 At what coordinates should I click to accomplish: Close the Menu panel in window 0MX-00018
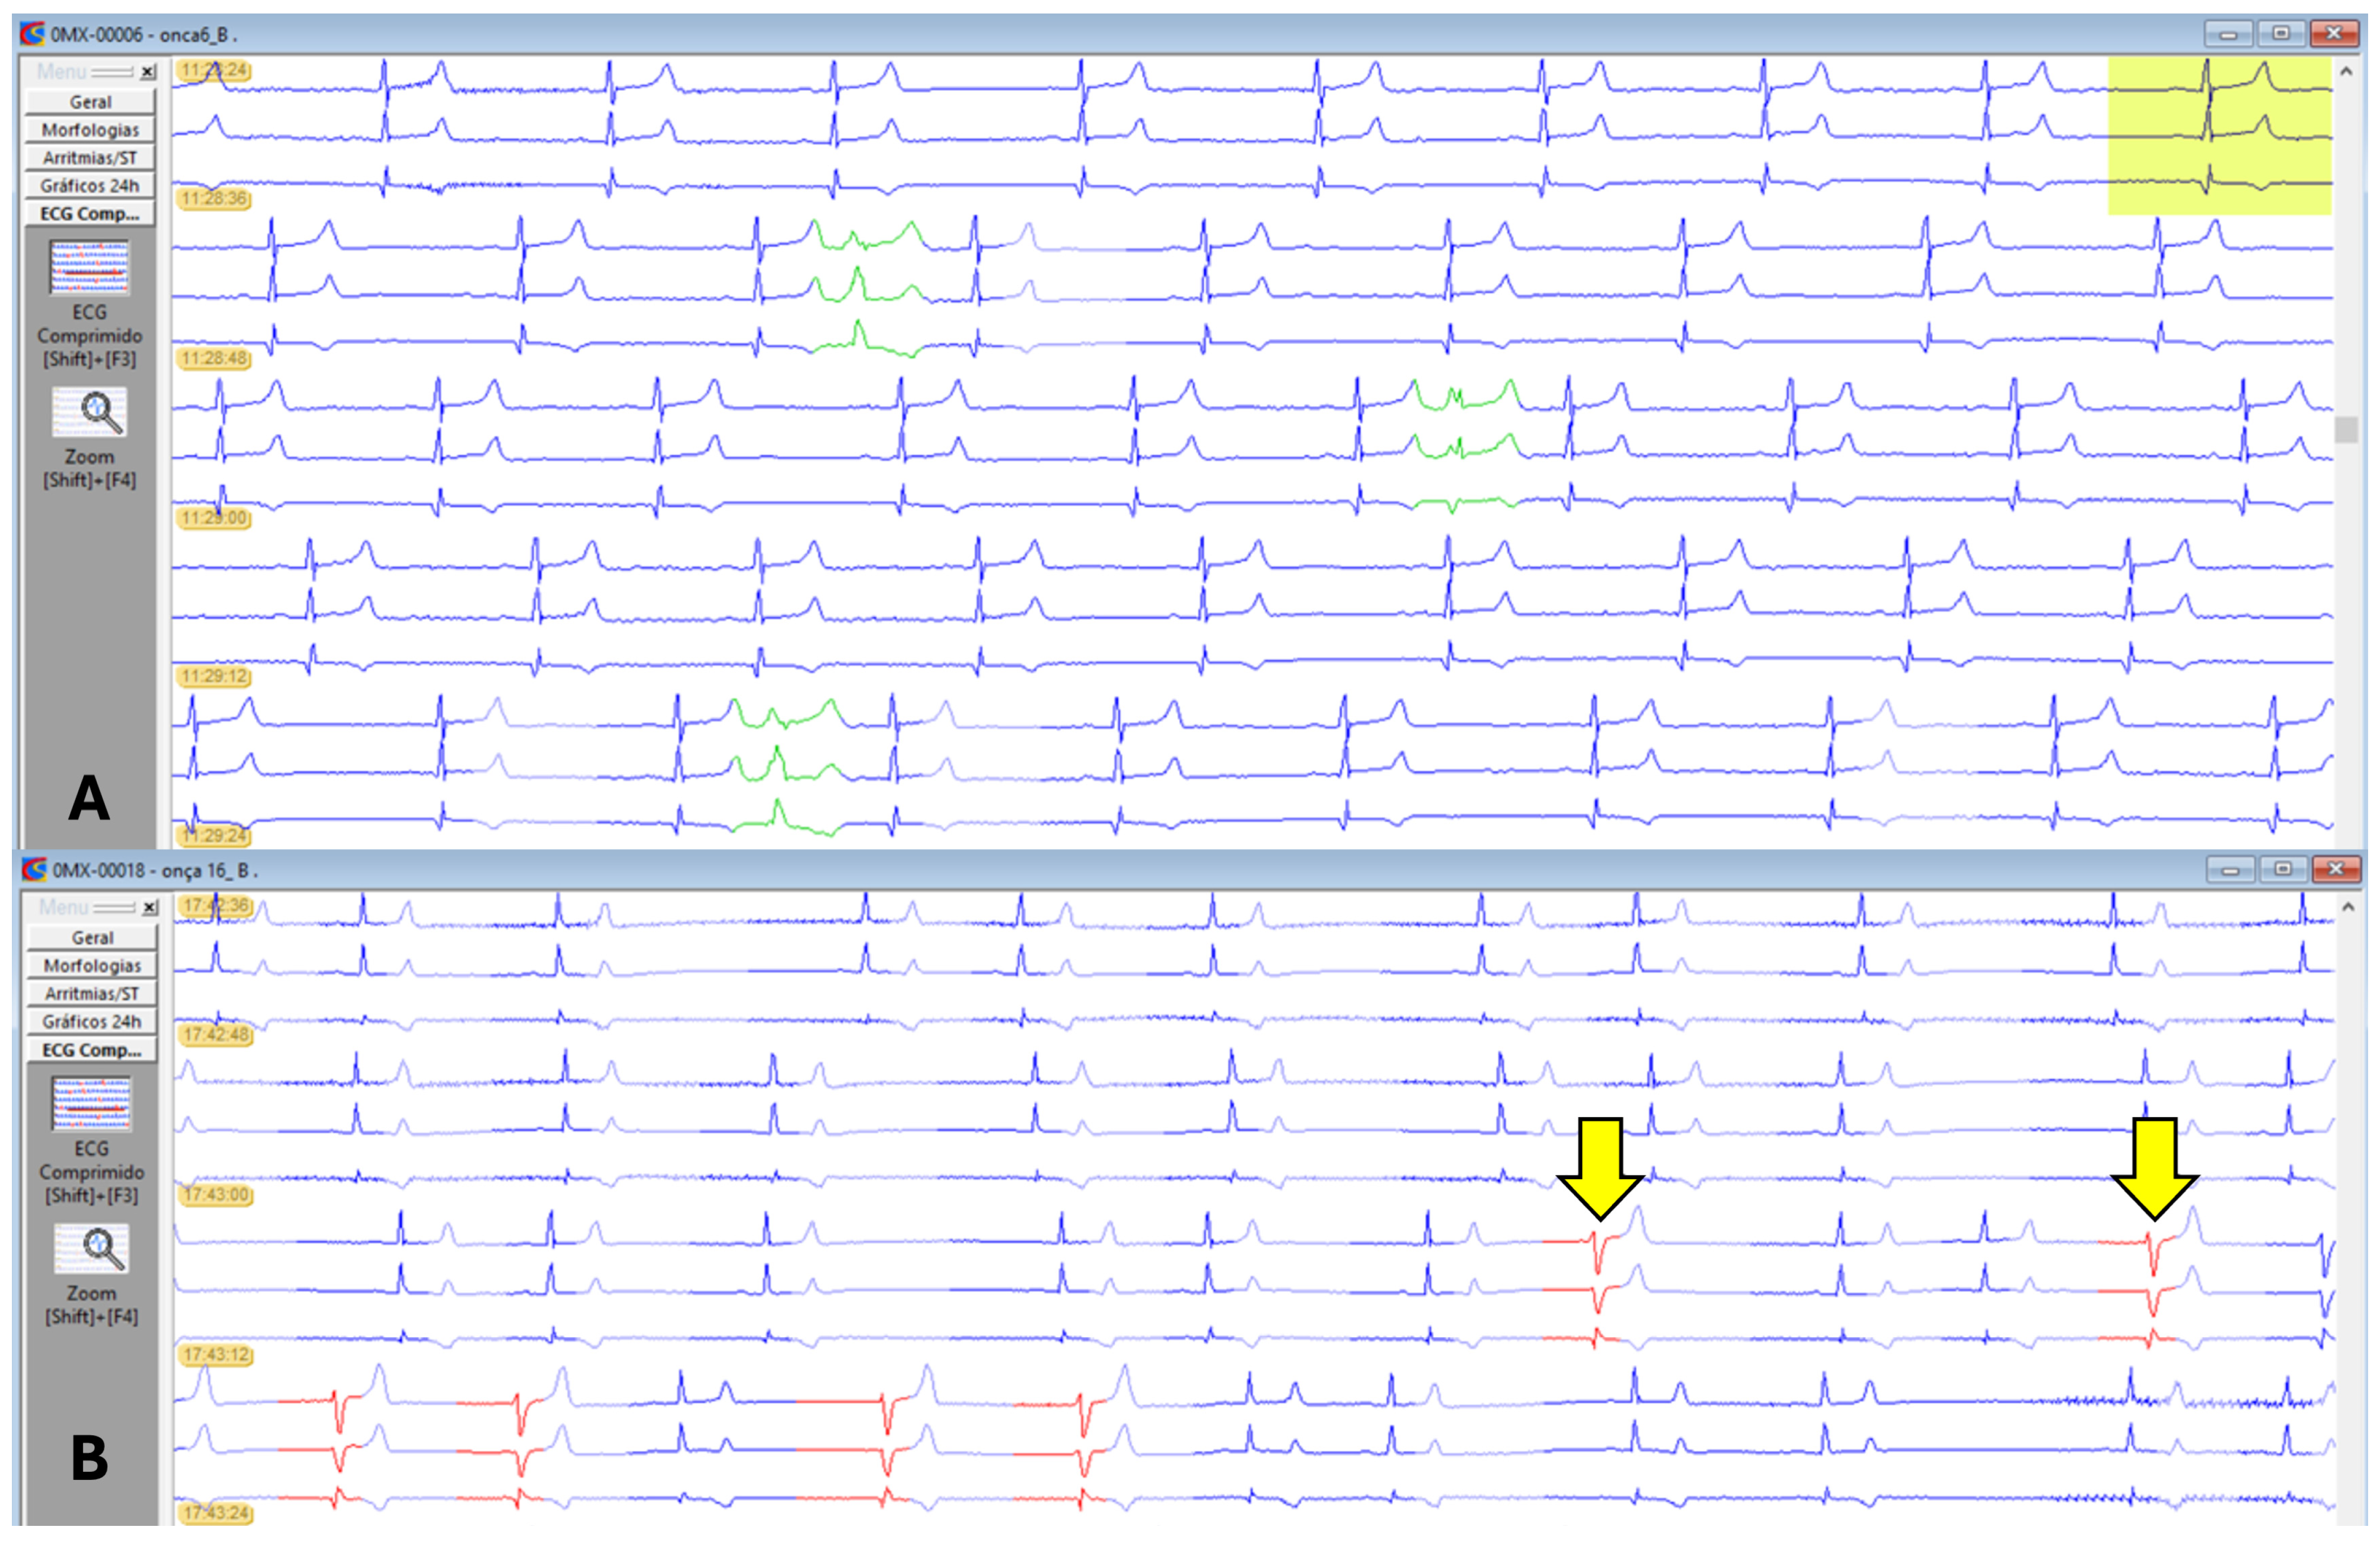150,908
